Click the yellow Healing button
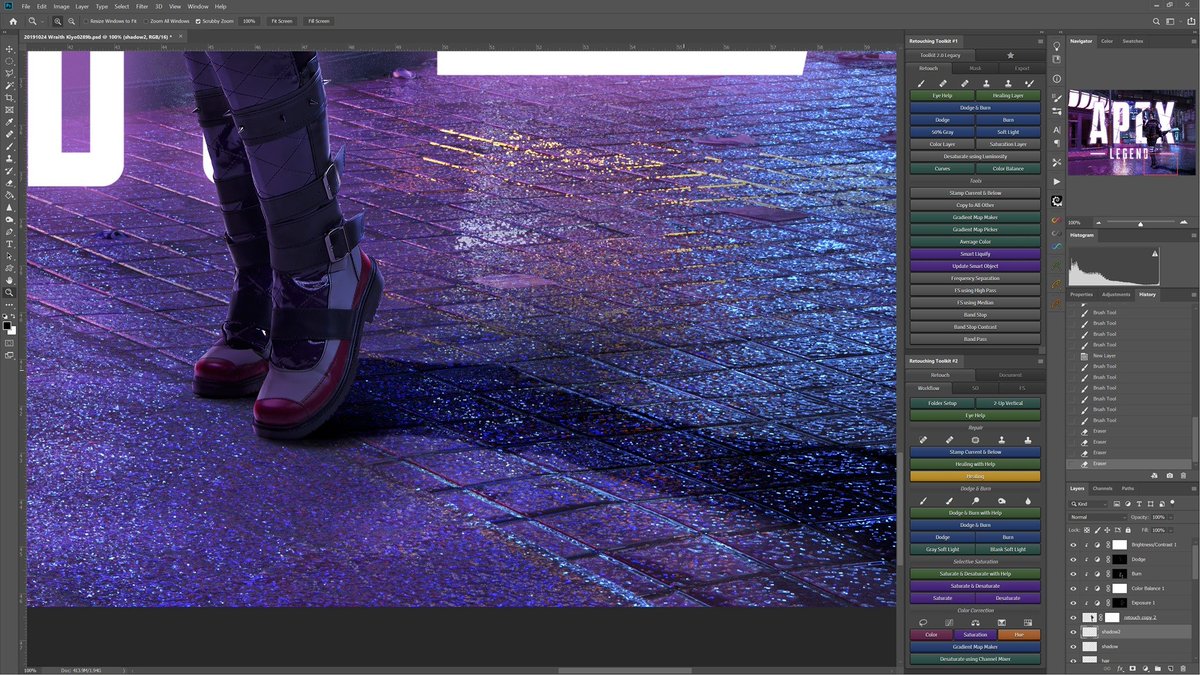1200x675 pixels. pos(975,476)
